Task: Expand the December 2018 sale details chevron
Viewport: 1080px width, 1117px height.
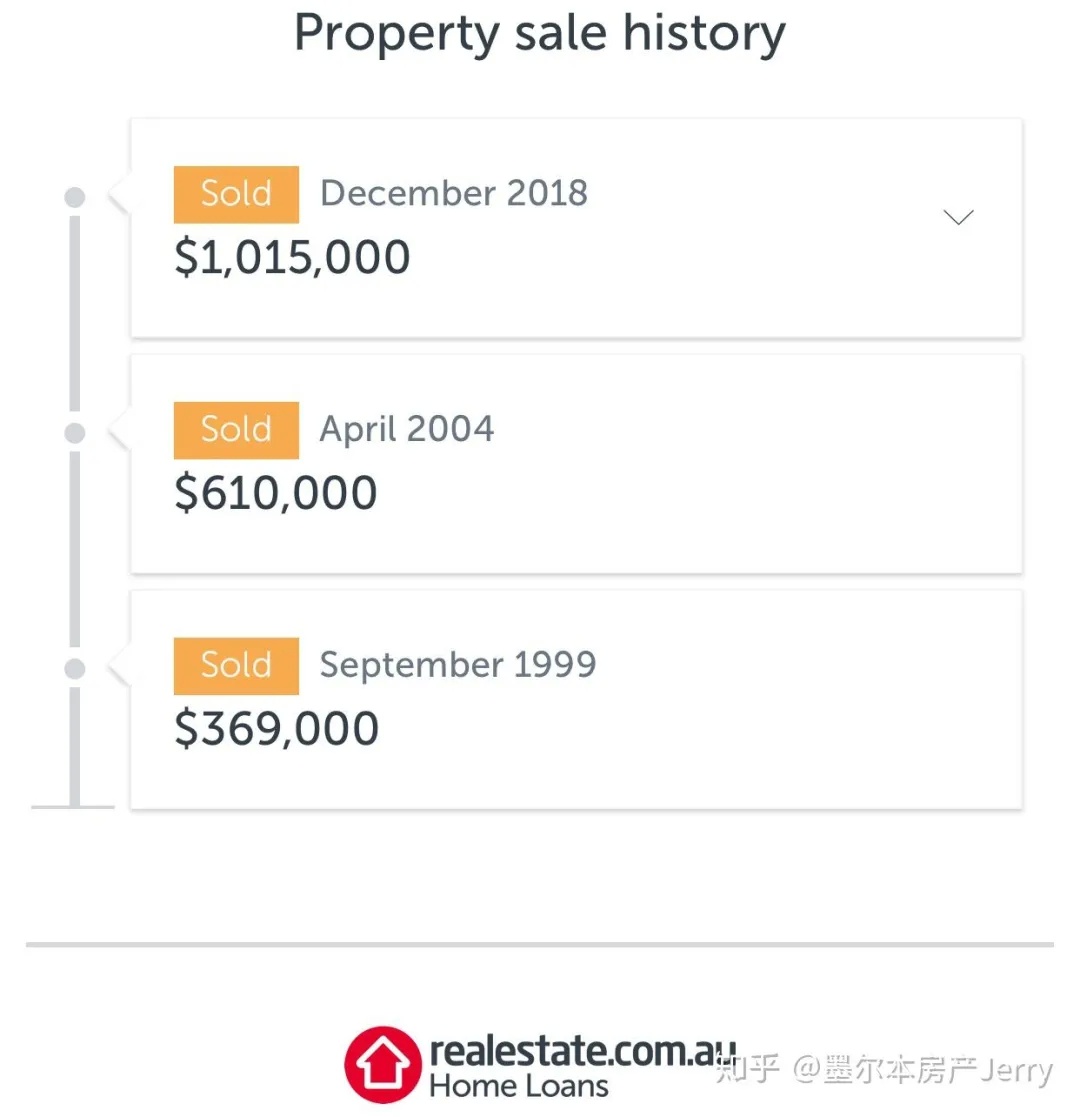Action: click(958, 217)
